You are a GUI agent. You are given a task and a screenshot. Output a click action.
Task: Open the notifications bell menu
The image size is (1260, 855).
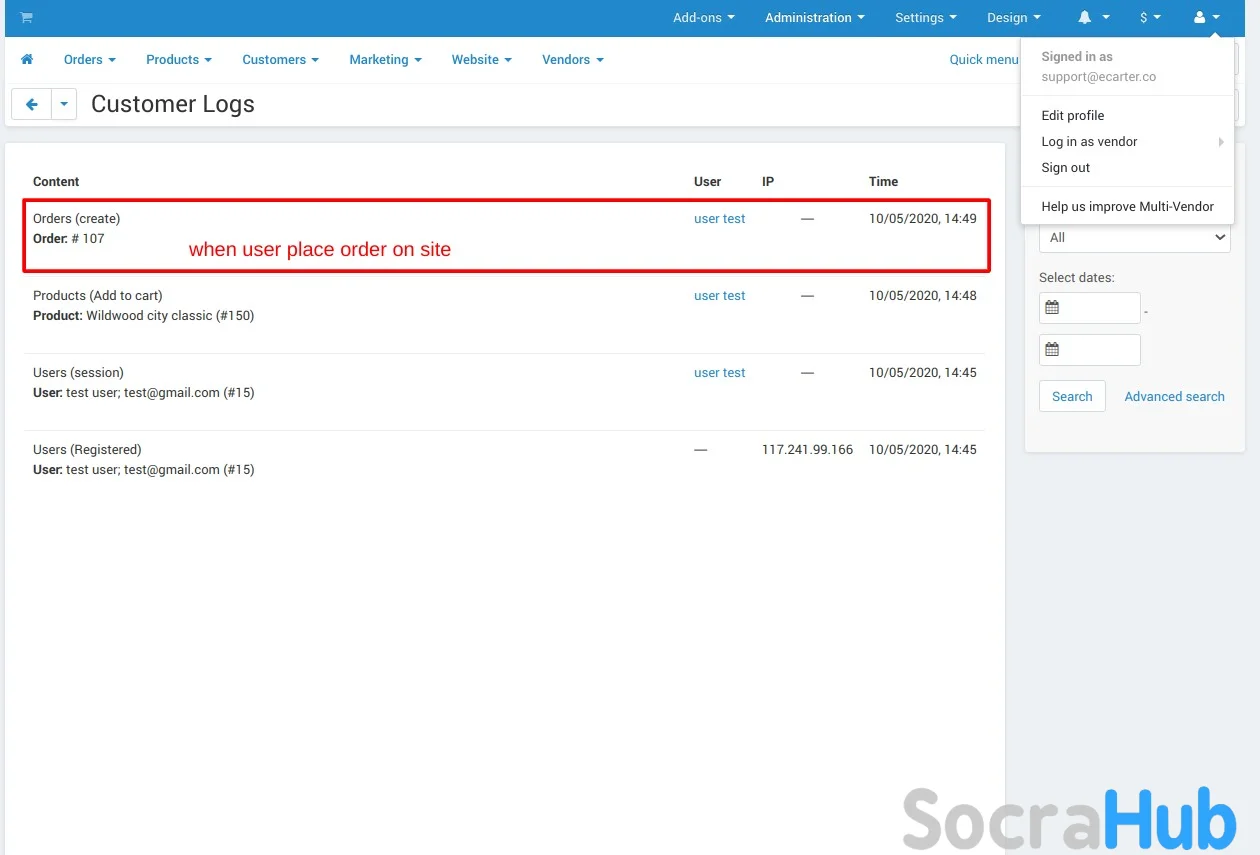click(x=1093, y=18)
